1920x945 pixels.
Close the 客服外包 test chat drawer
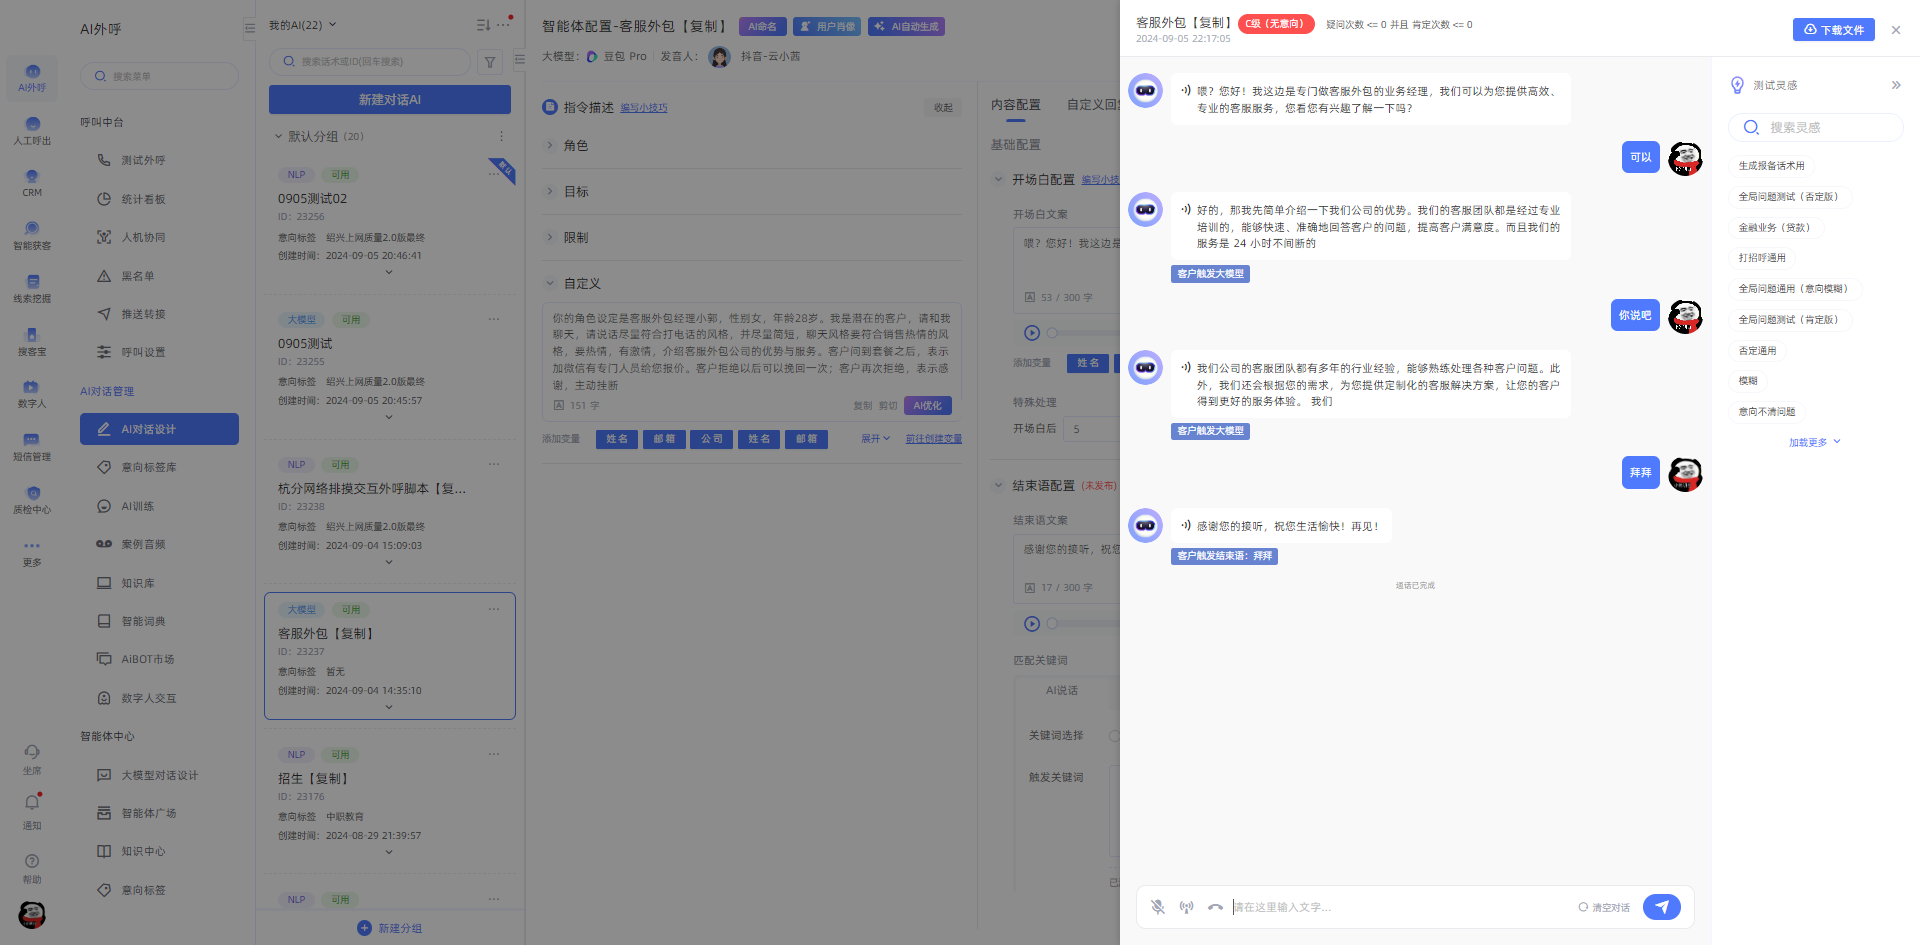point(1896,30)
